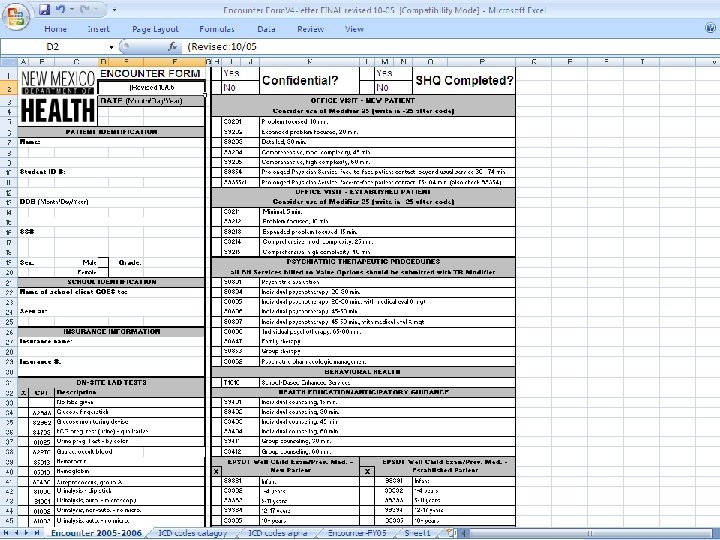Check the Confidential Yes box
Image resolution: width=720 pixels, height=540 pixels.
tap(216, 73)
